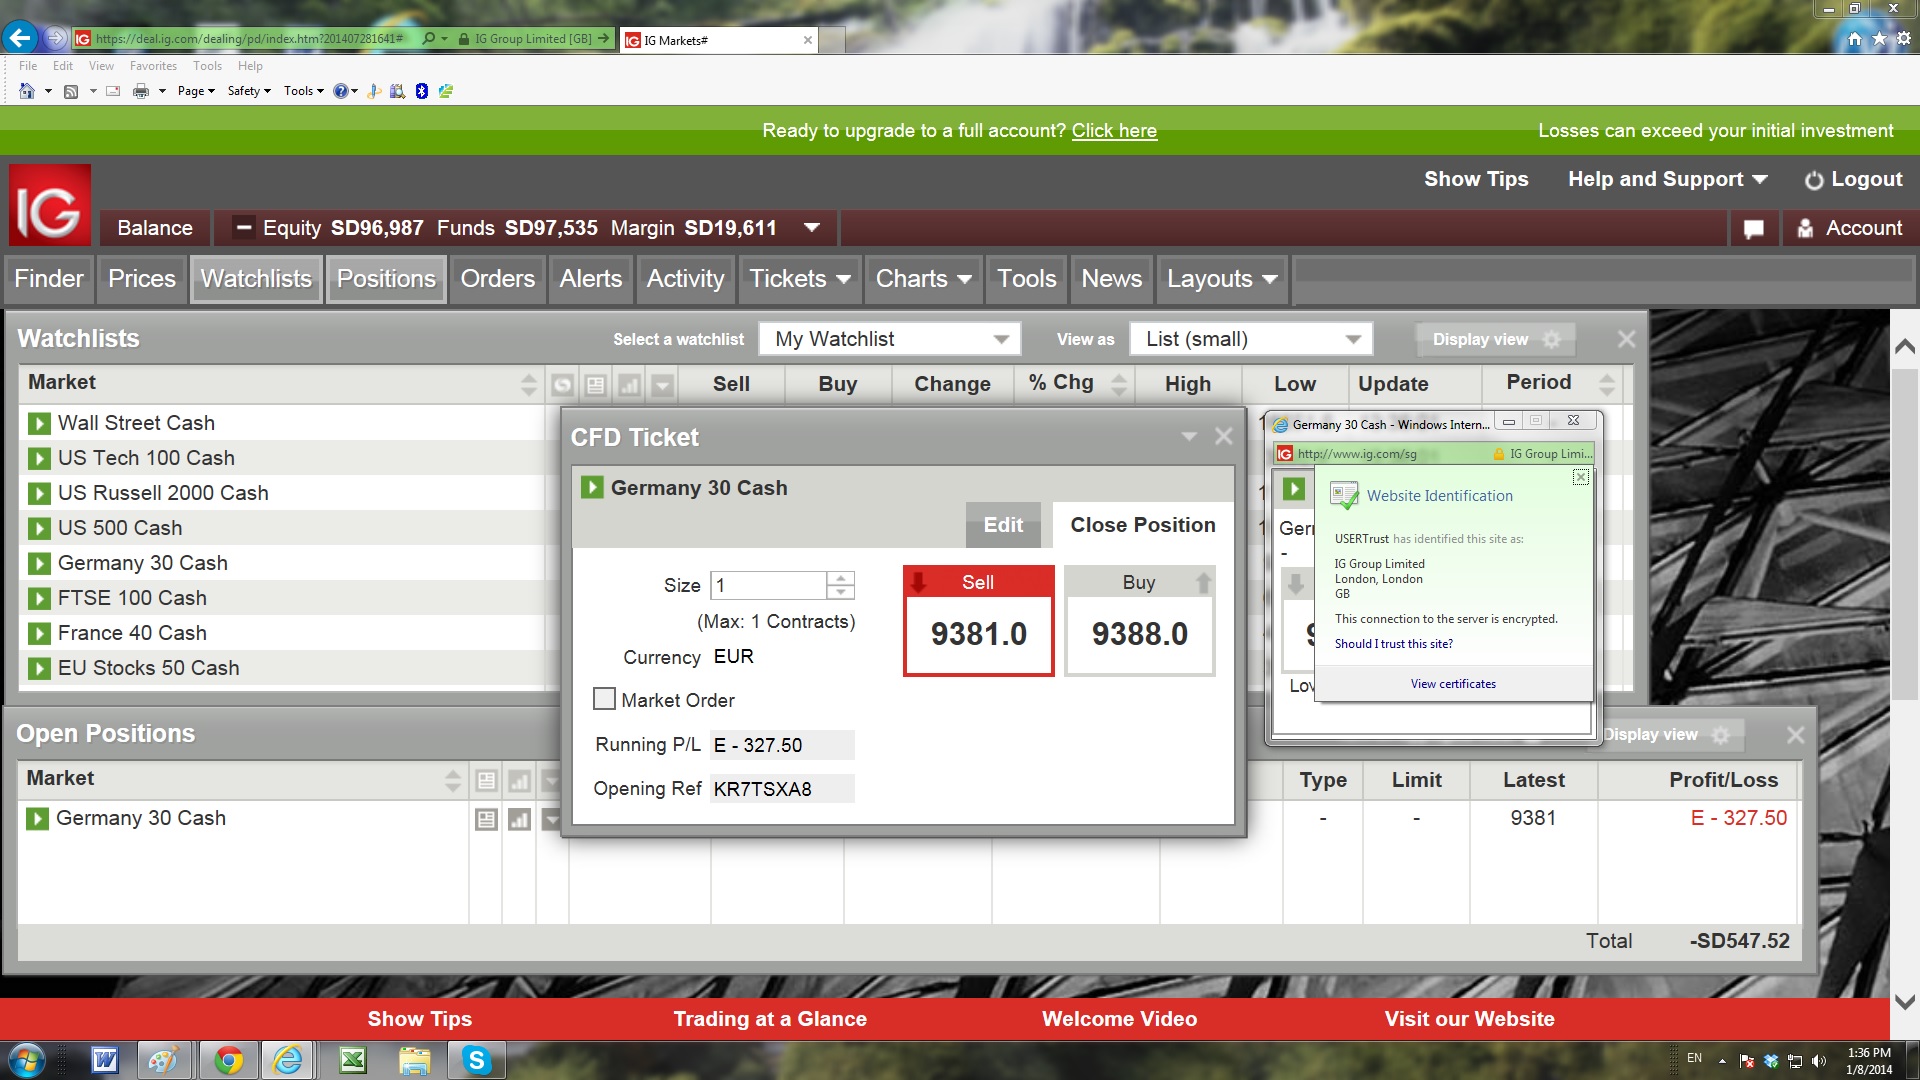The width and height of the screenshot is (1920, 1080).
Task: Open Skype from taskbar
Action: point(477,1060)
